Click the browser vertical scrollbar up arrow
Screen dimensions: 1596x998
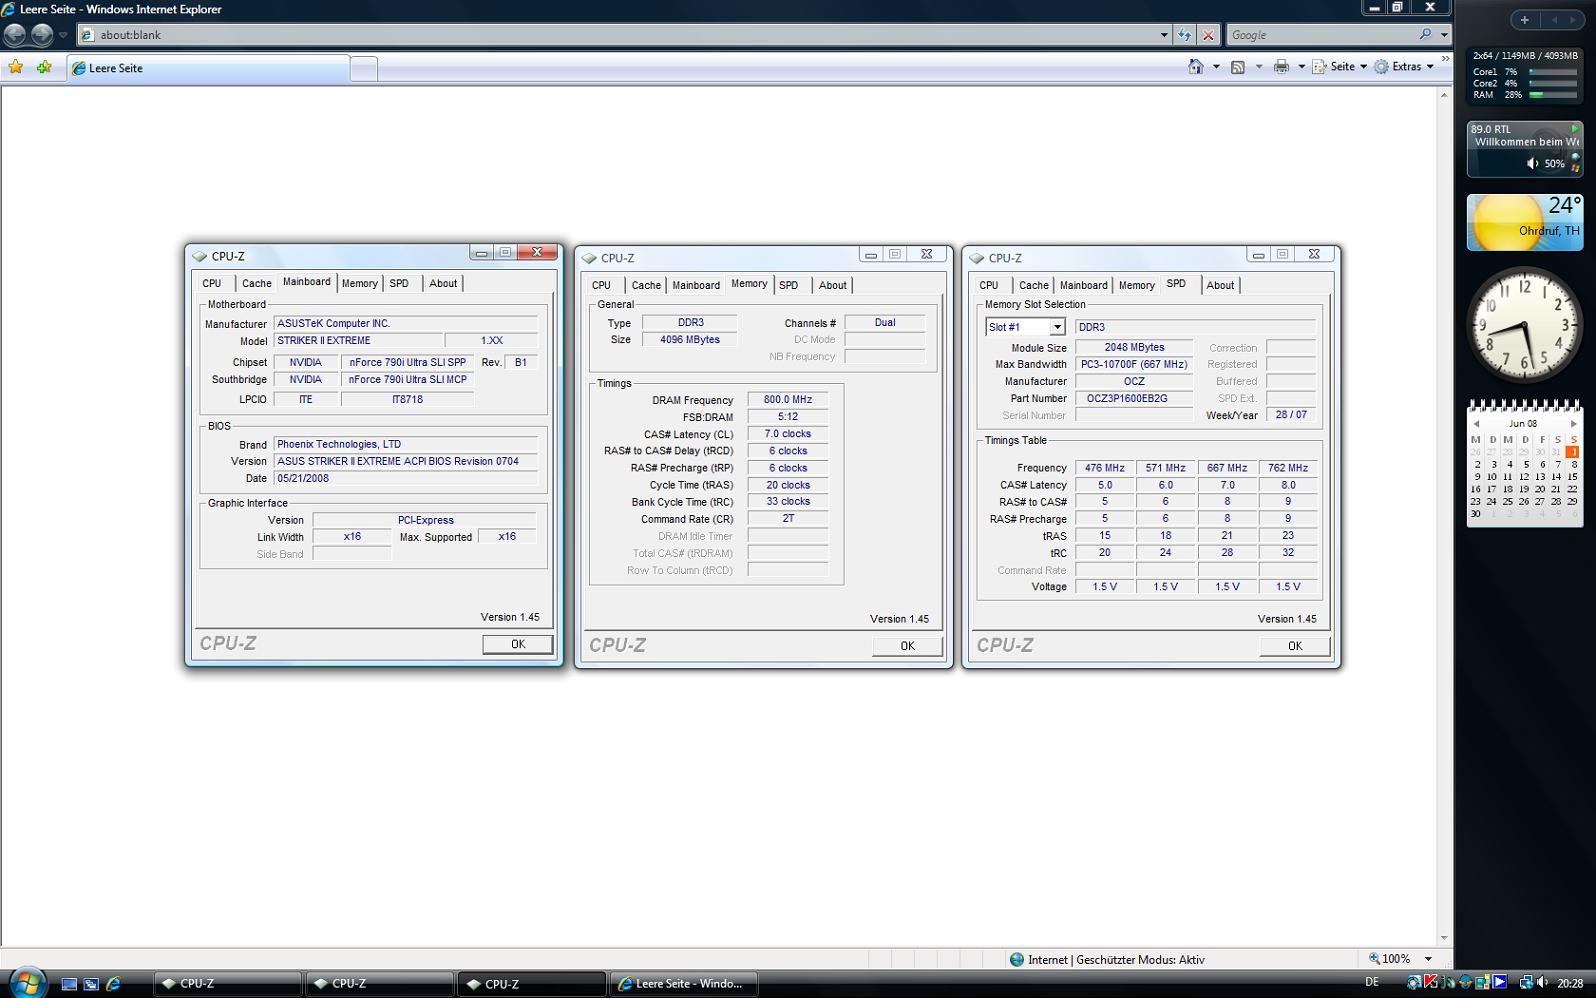[1444, 95]
